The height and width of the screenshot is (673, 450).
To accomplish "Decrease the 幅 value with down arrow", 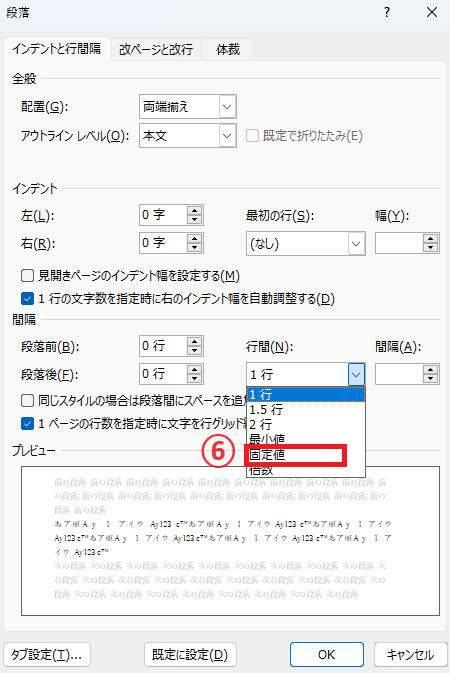I will click(x=430, y=248).
